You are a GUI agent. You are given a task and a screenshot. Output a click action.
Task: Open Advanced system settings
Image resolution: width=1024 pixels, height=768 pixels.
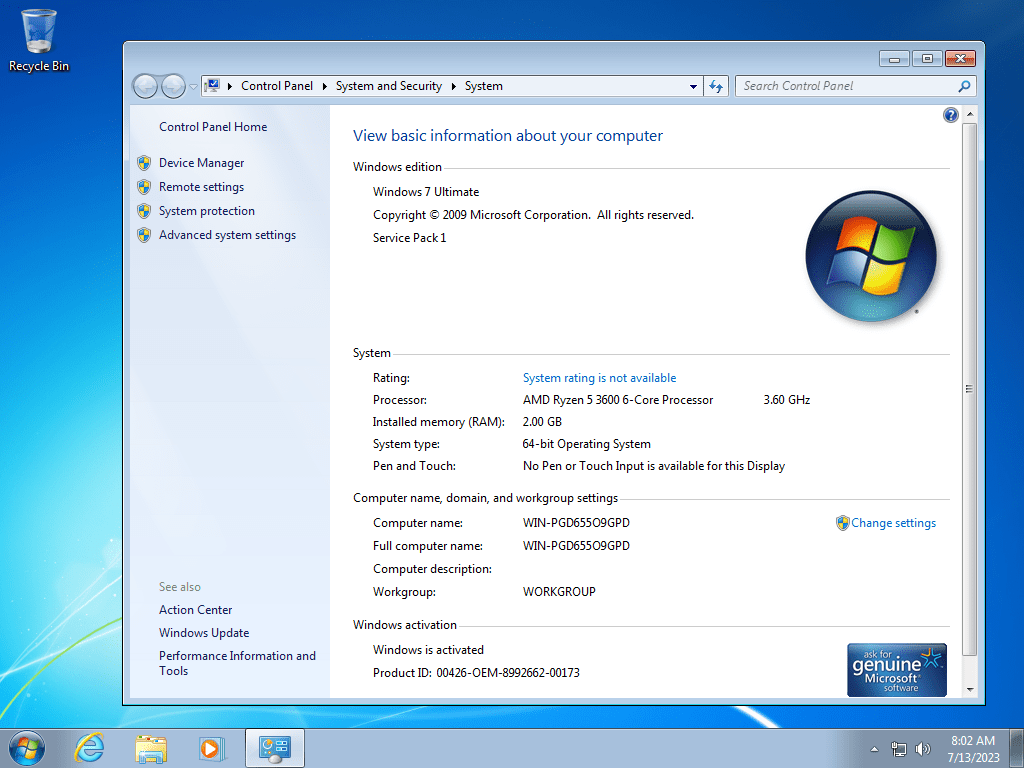227,235
